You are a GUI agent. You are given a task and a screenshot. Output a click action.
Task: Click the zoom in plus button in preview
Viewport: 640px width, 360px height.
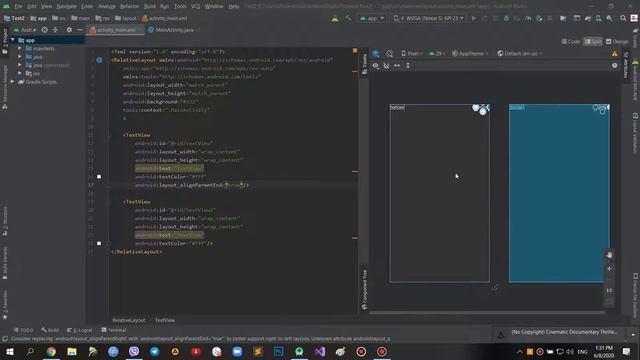click(609, 269)
